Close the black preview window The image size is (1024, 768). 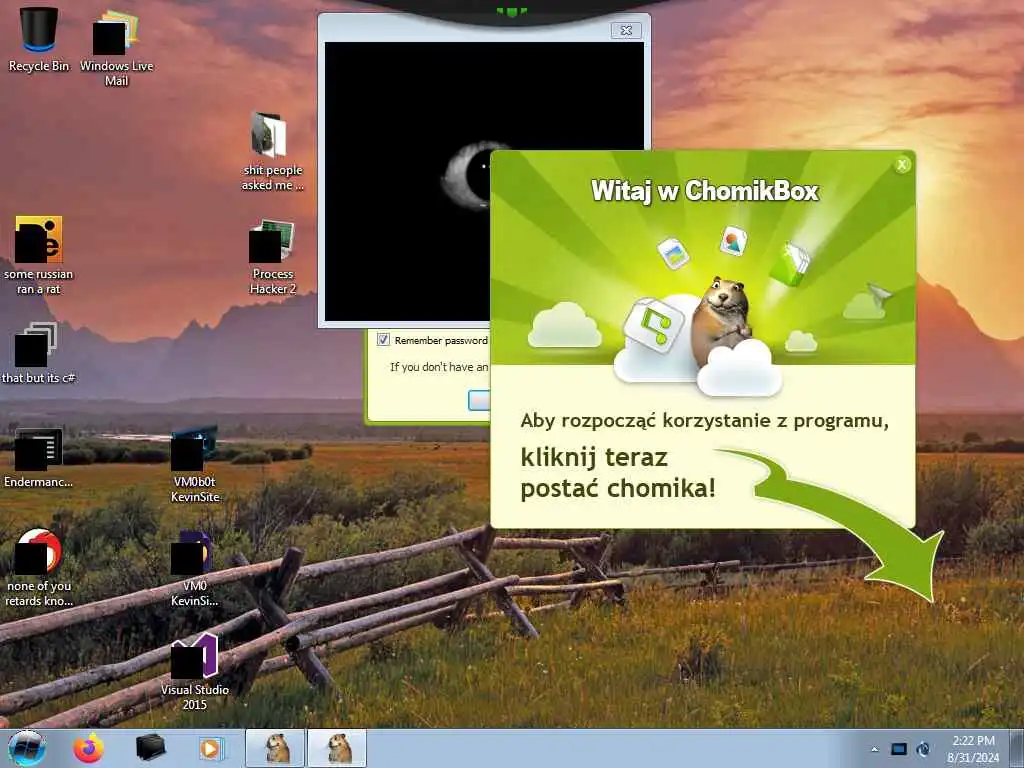[x=626, y=30]
